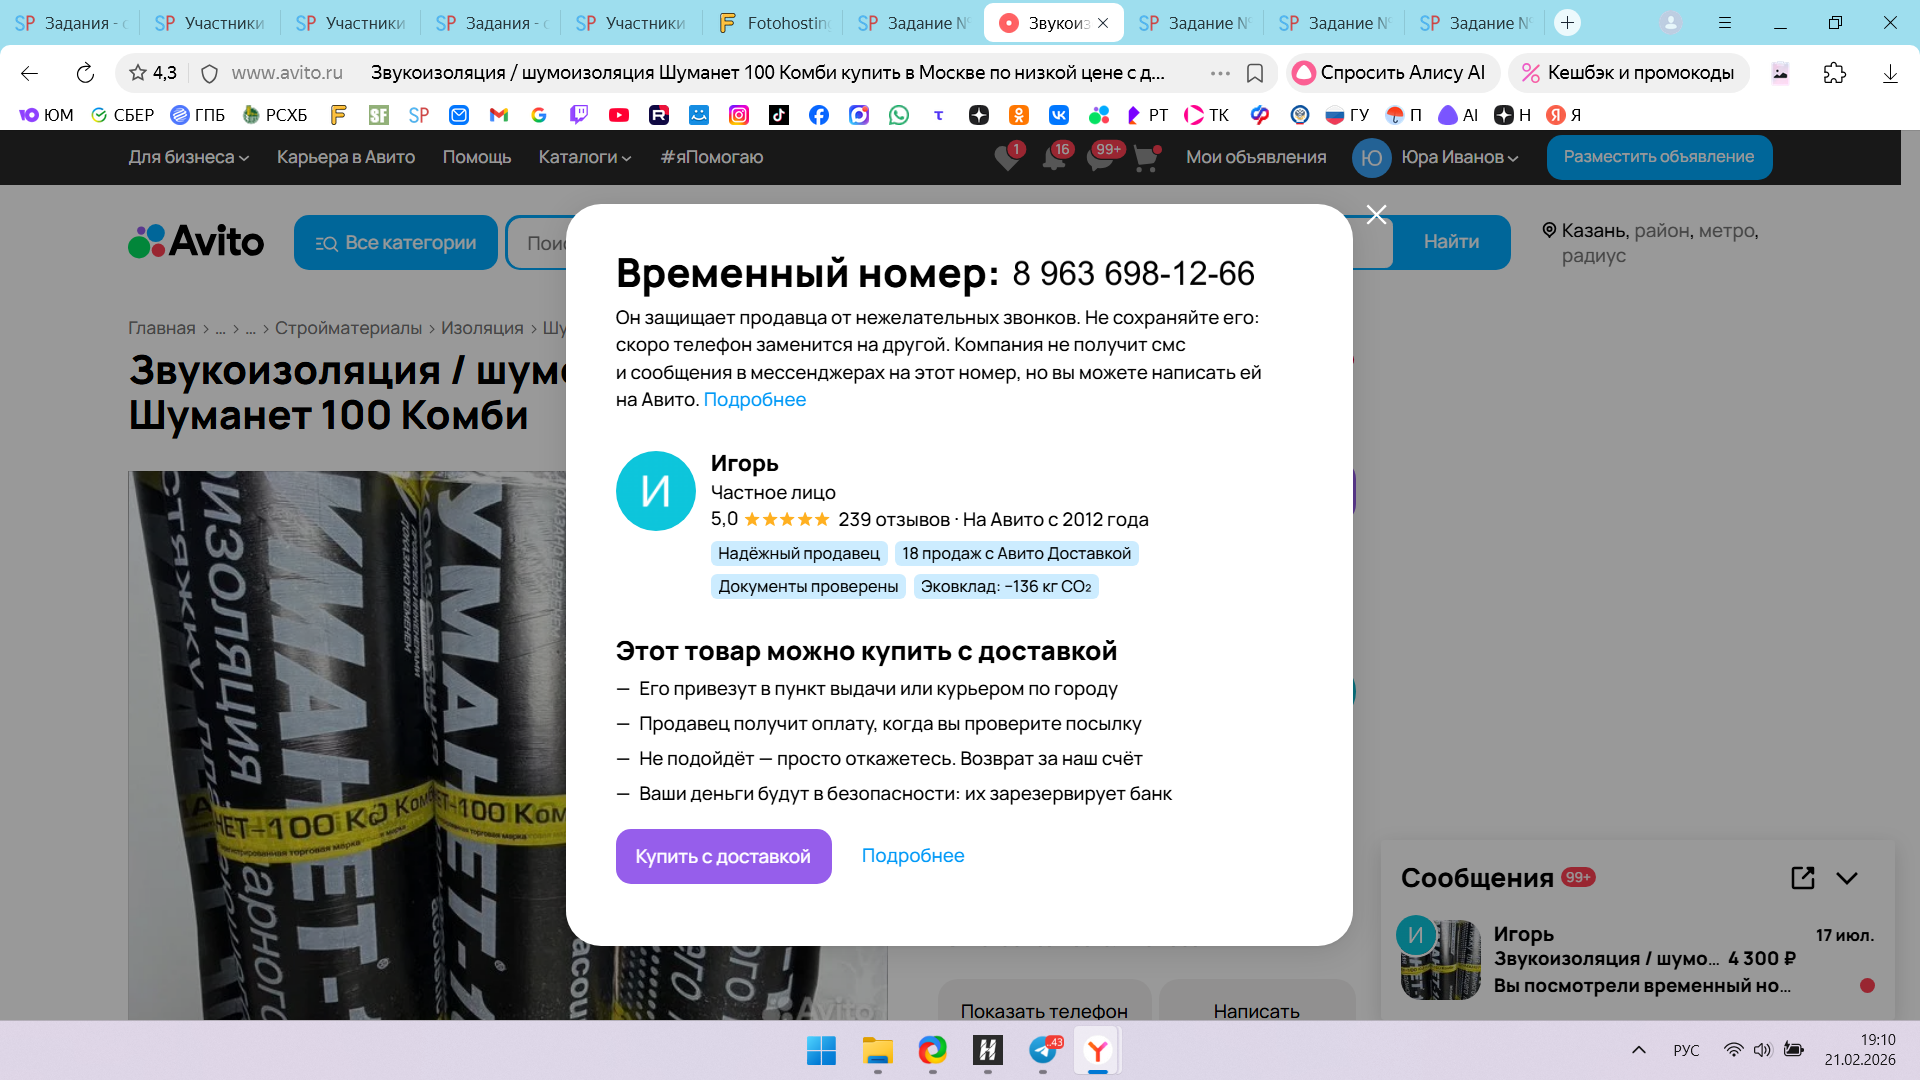
Task: Collapse the Сообщения messages panel
Action: 1847,878
